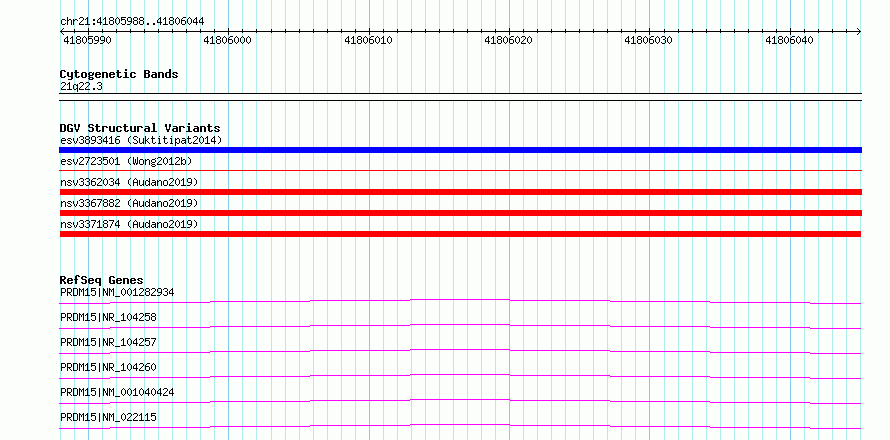The height and width of the screenshot is (440, 890).
Task: Open transcript PRDM15|NR_104258
Action: pyautogui.click(x=108, y=317)
